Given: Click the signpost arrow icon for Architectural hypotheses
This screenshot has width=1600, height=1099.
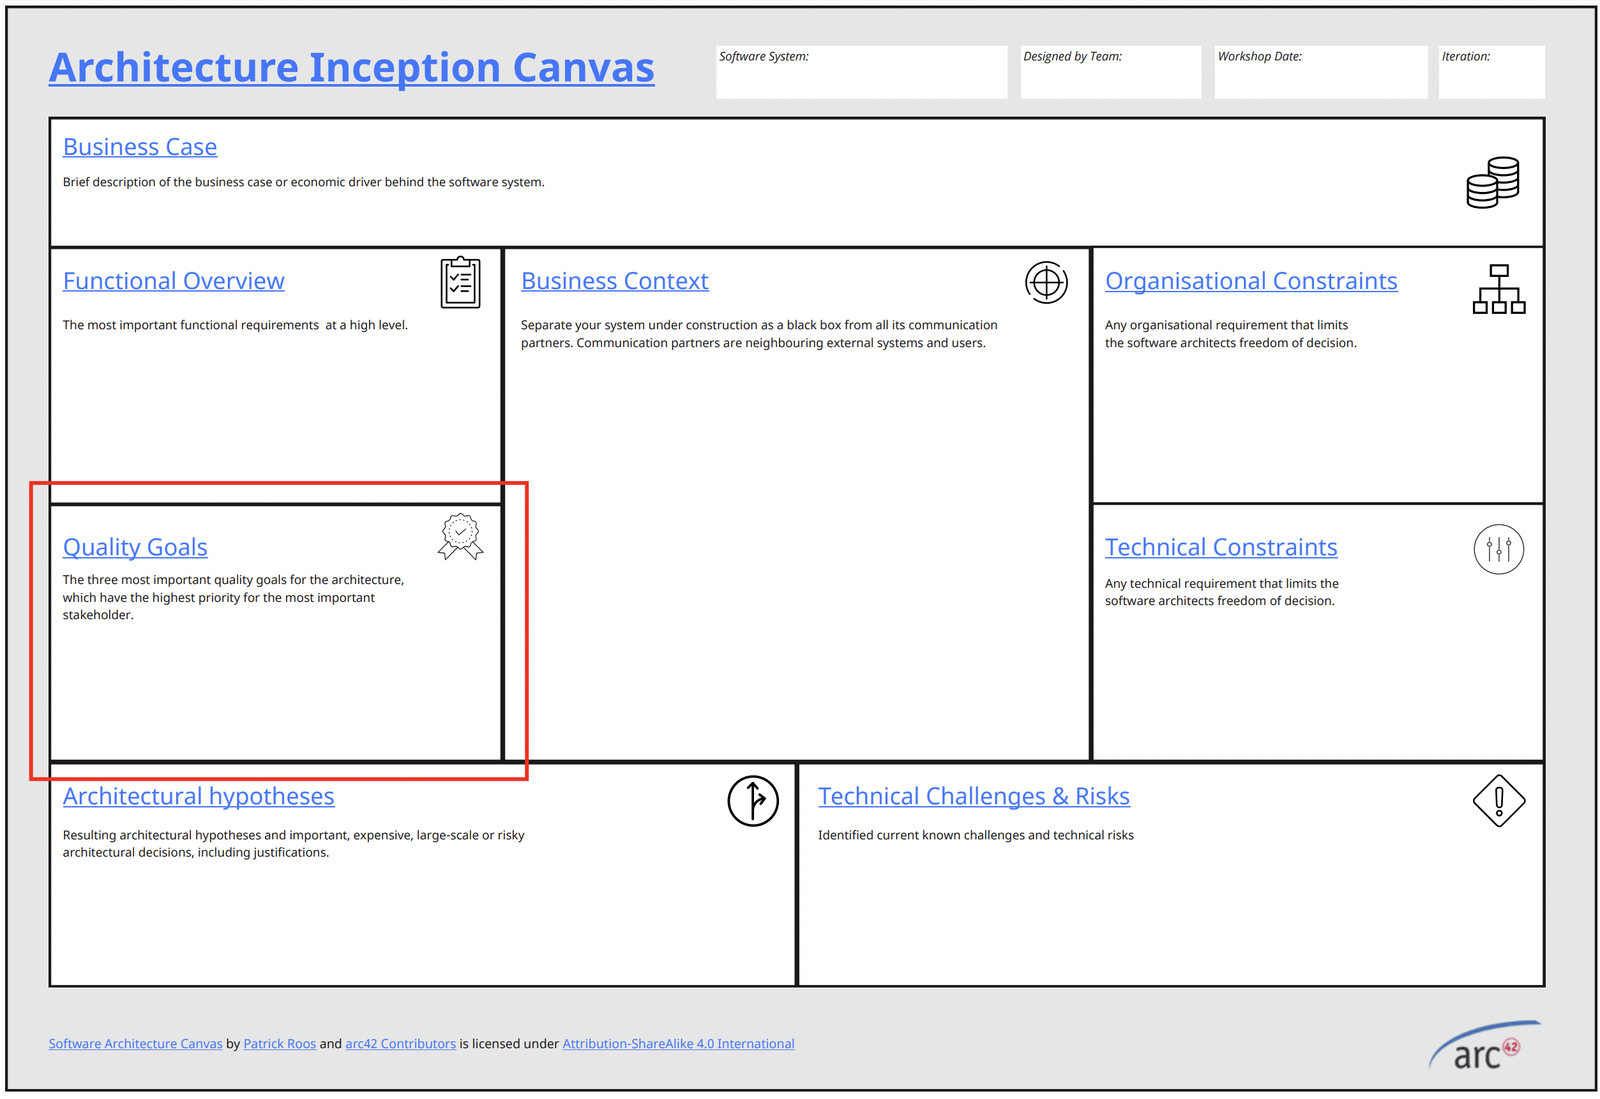Looking at the screenshot, I should point(753,801).
